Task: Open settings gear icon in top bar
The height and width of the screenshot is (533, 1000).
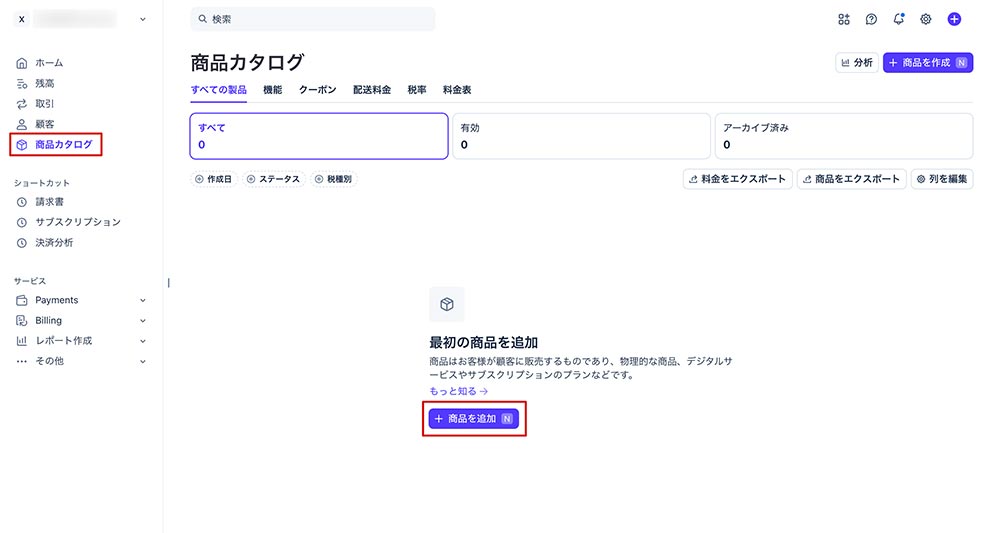Action: (x=926, y=19)
